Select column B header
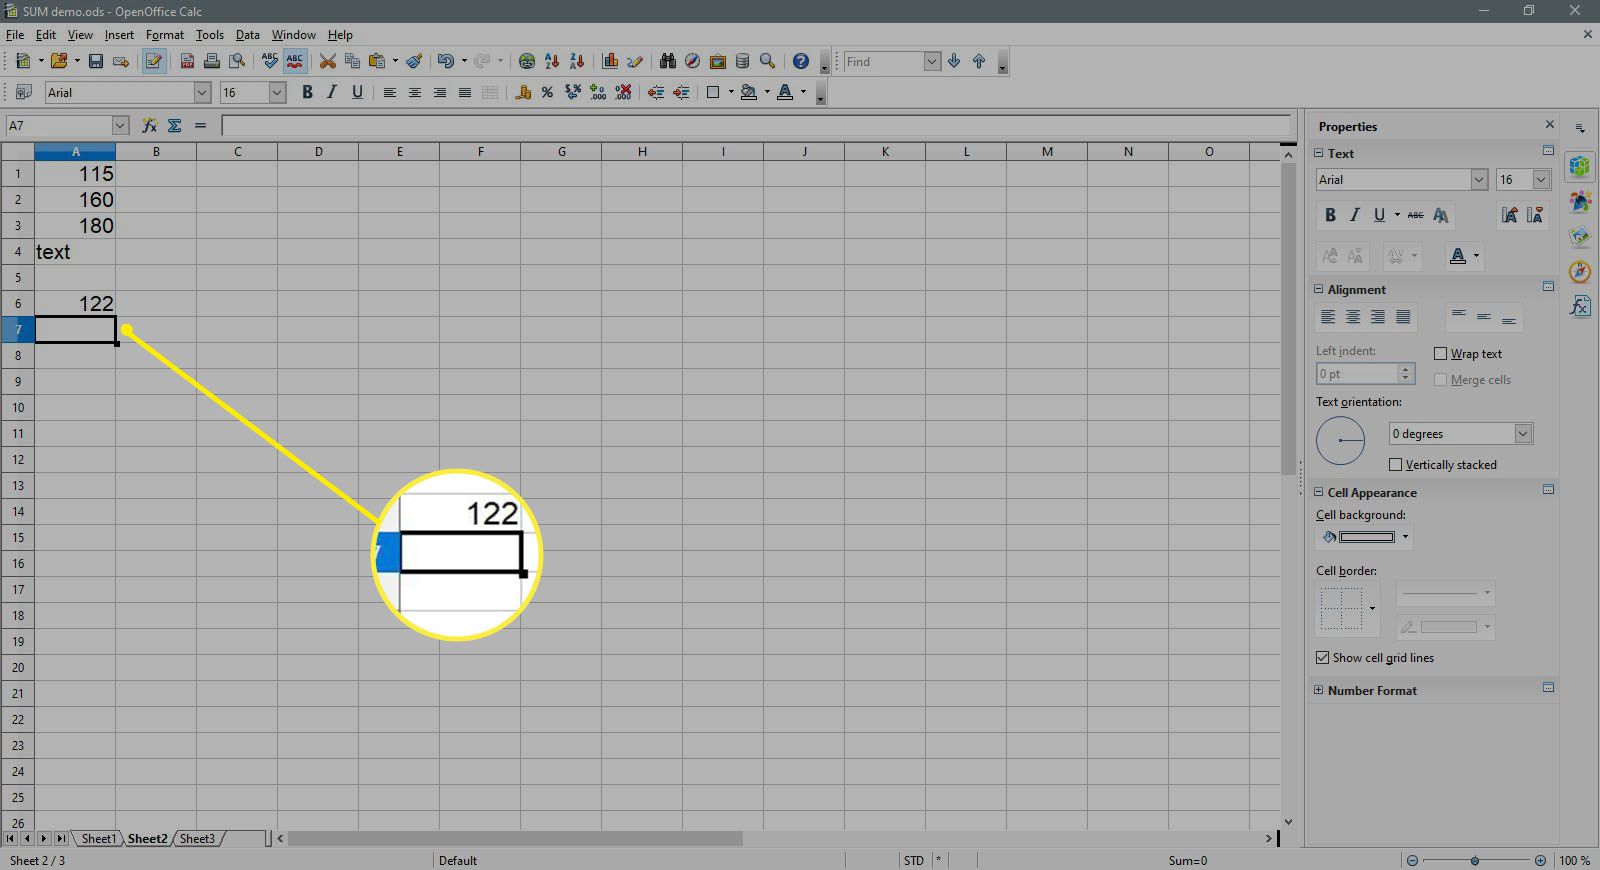 click(156, 152)
